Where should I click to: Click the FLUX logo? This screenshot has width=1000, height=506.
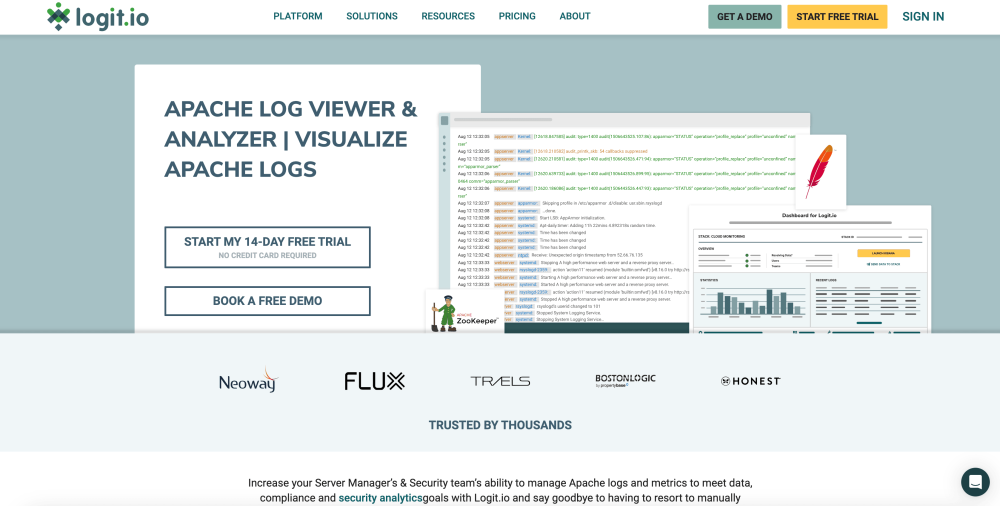pos(374,381)
